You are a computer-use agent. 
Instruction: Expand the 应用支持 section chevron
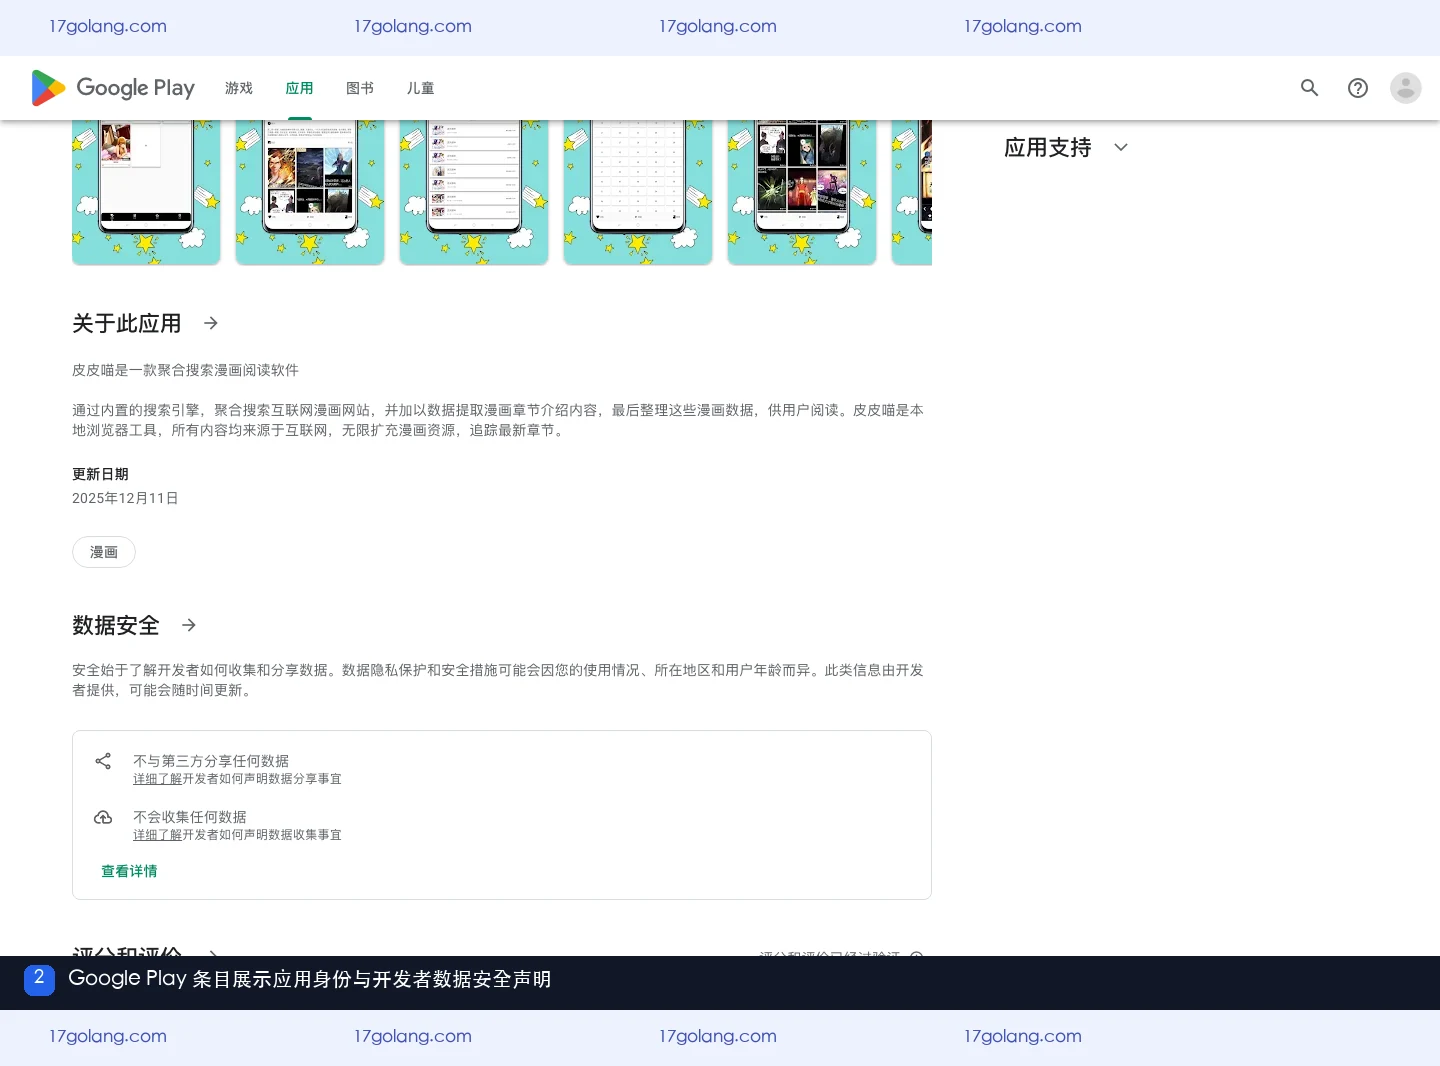pos(1121,147)
